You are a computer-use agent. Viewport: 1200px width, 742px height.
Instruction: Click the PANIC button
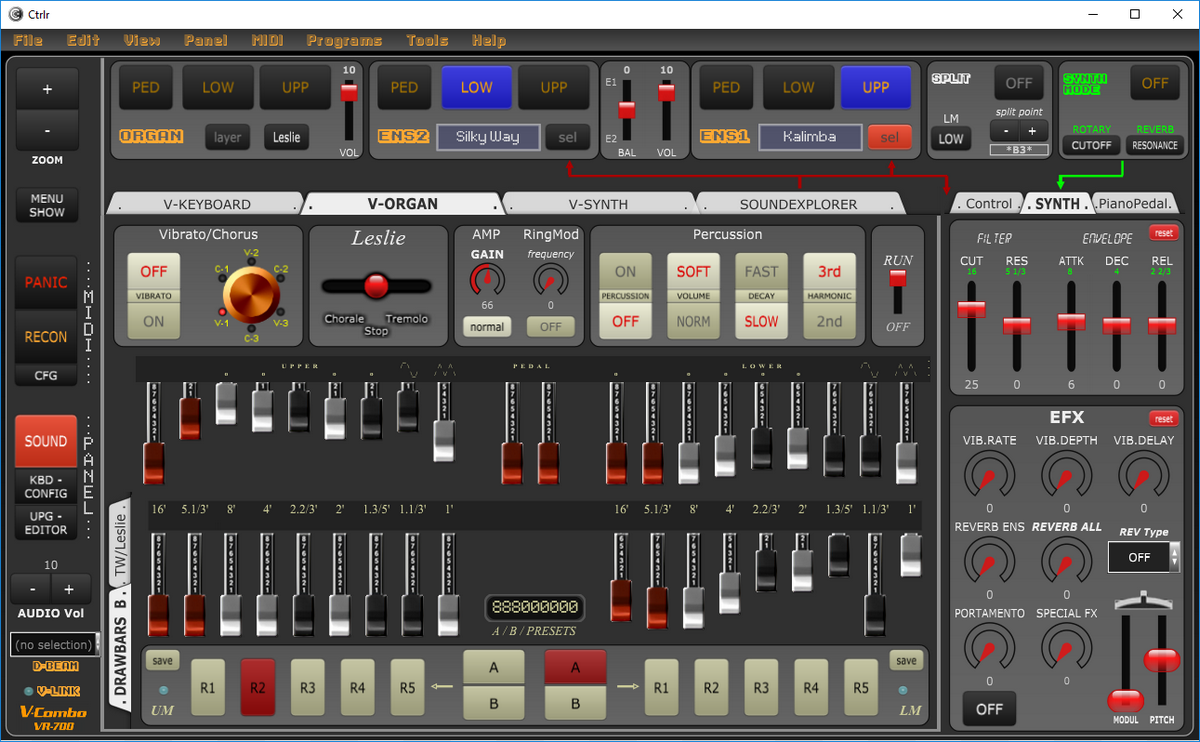point(46,283)
